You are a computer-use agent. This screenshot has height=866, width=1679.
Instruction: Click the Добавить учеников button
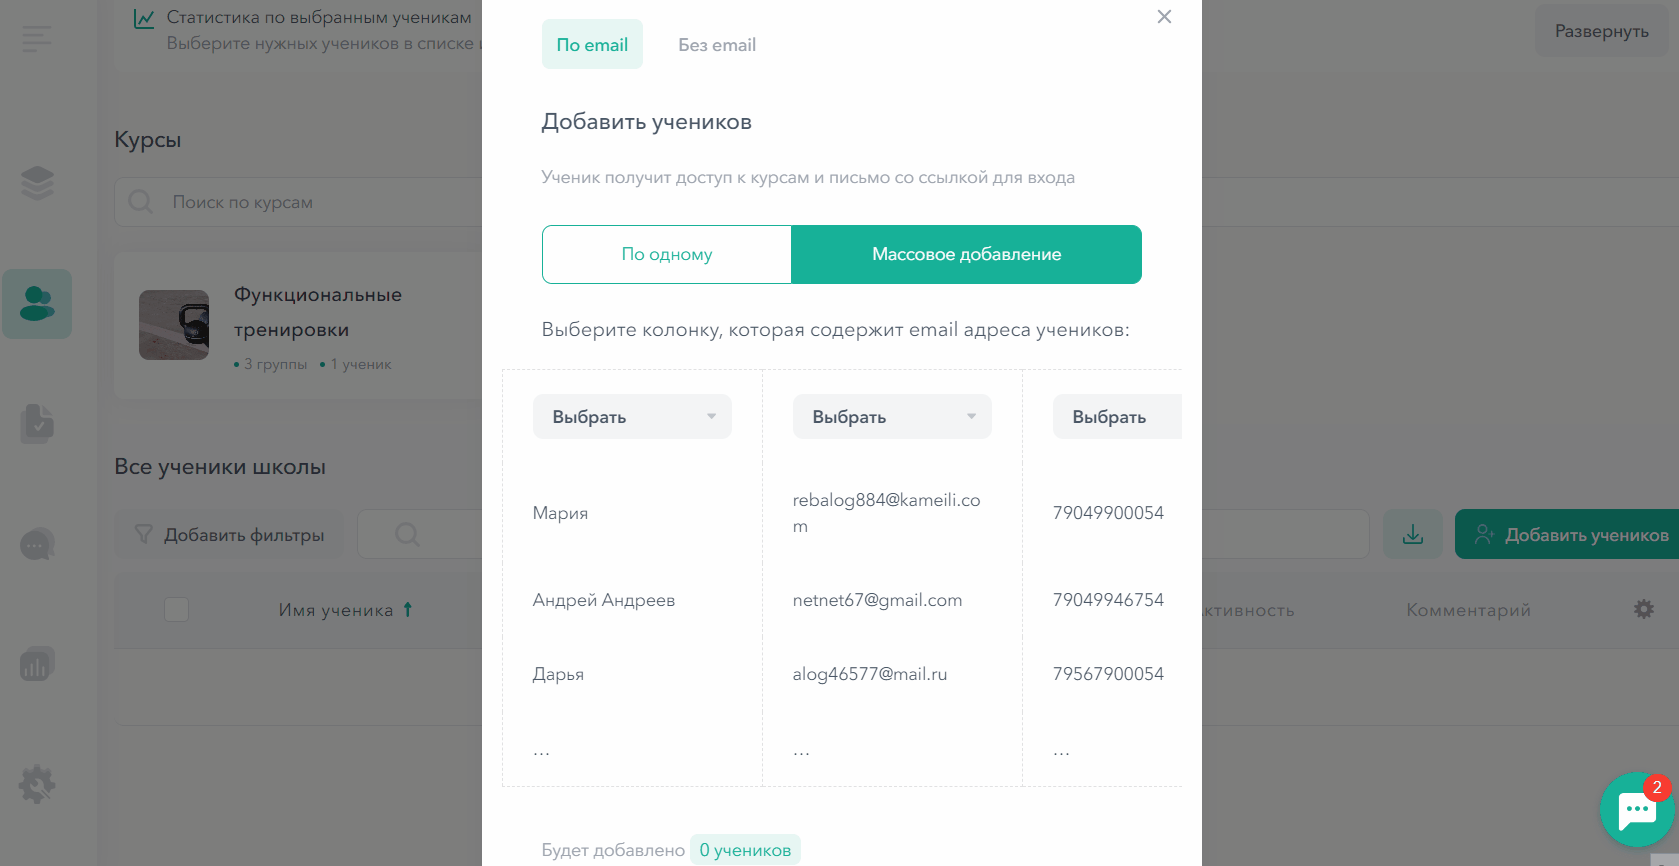coord(1567,534)
